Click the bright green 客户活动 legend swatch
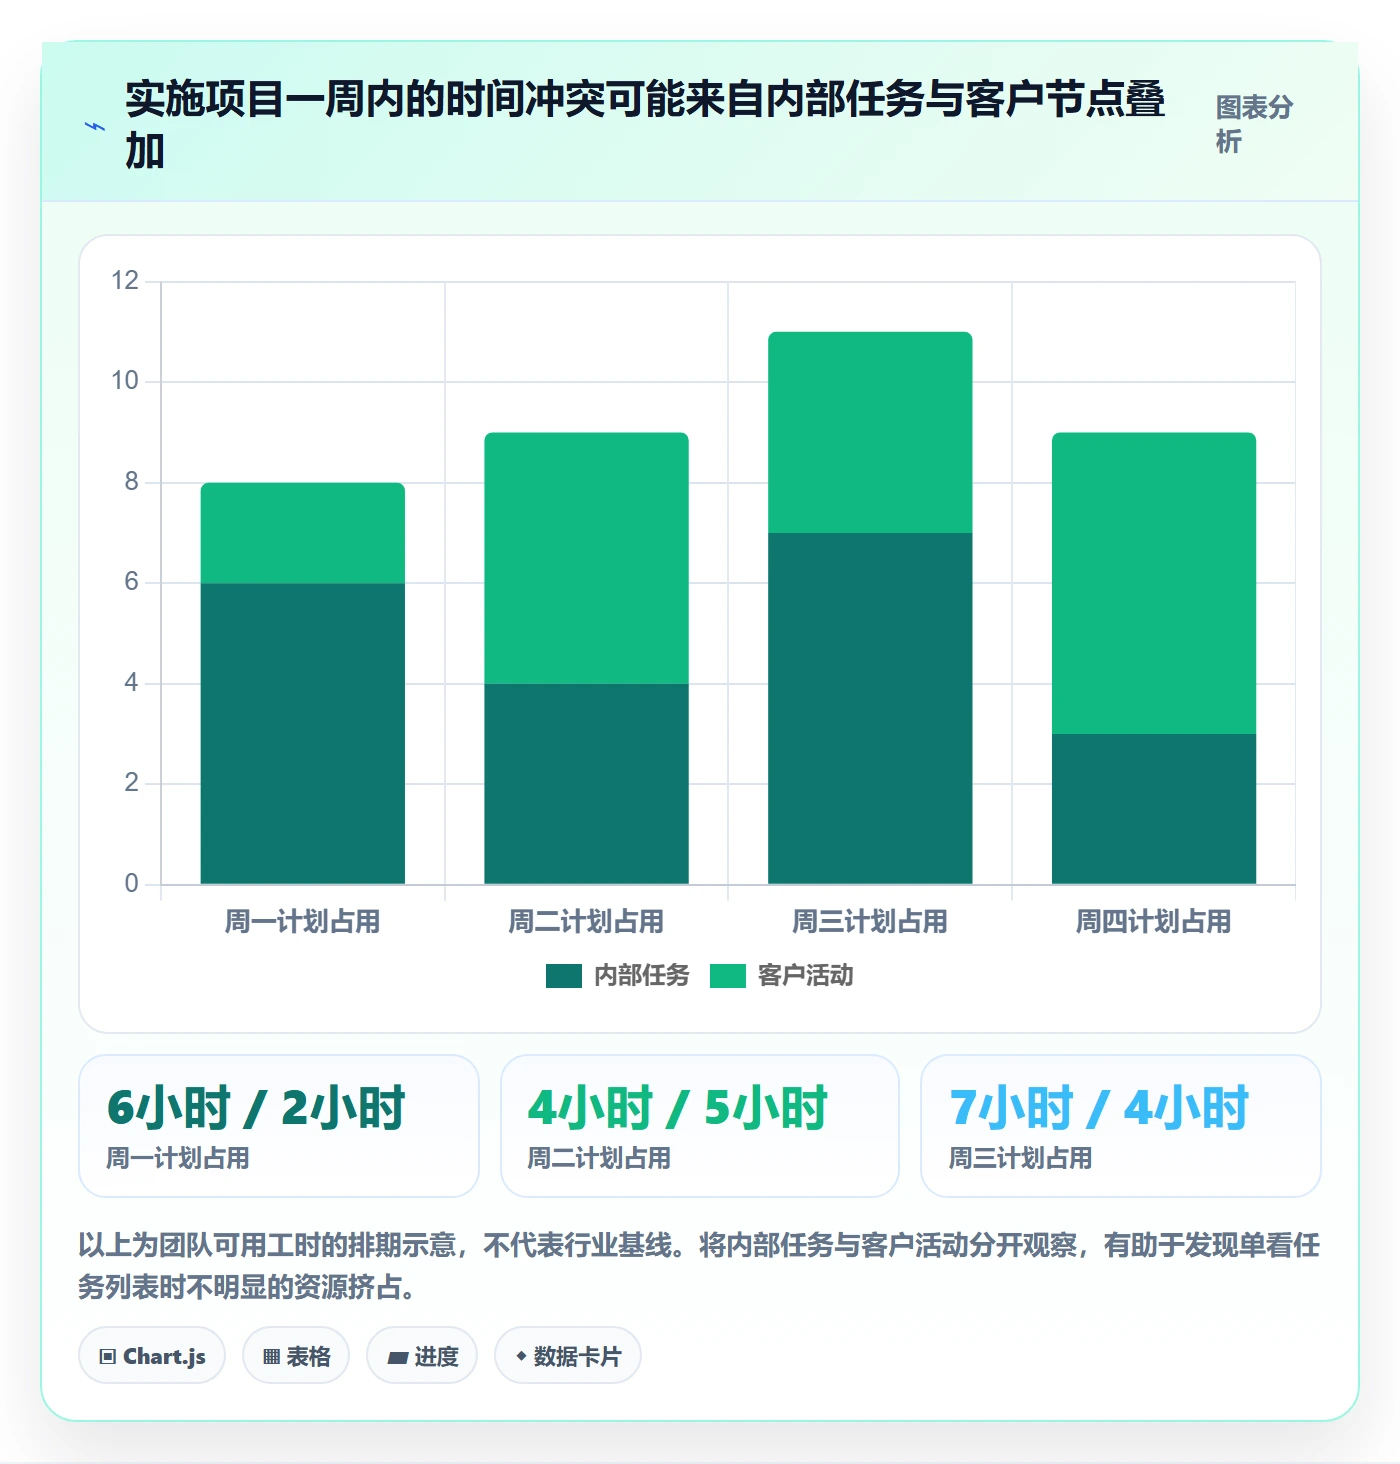 pyautogui.click(x=728, y=976)
